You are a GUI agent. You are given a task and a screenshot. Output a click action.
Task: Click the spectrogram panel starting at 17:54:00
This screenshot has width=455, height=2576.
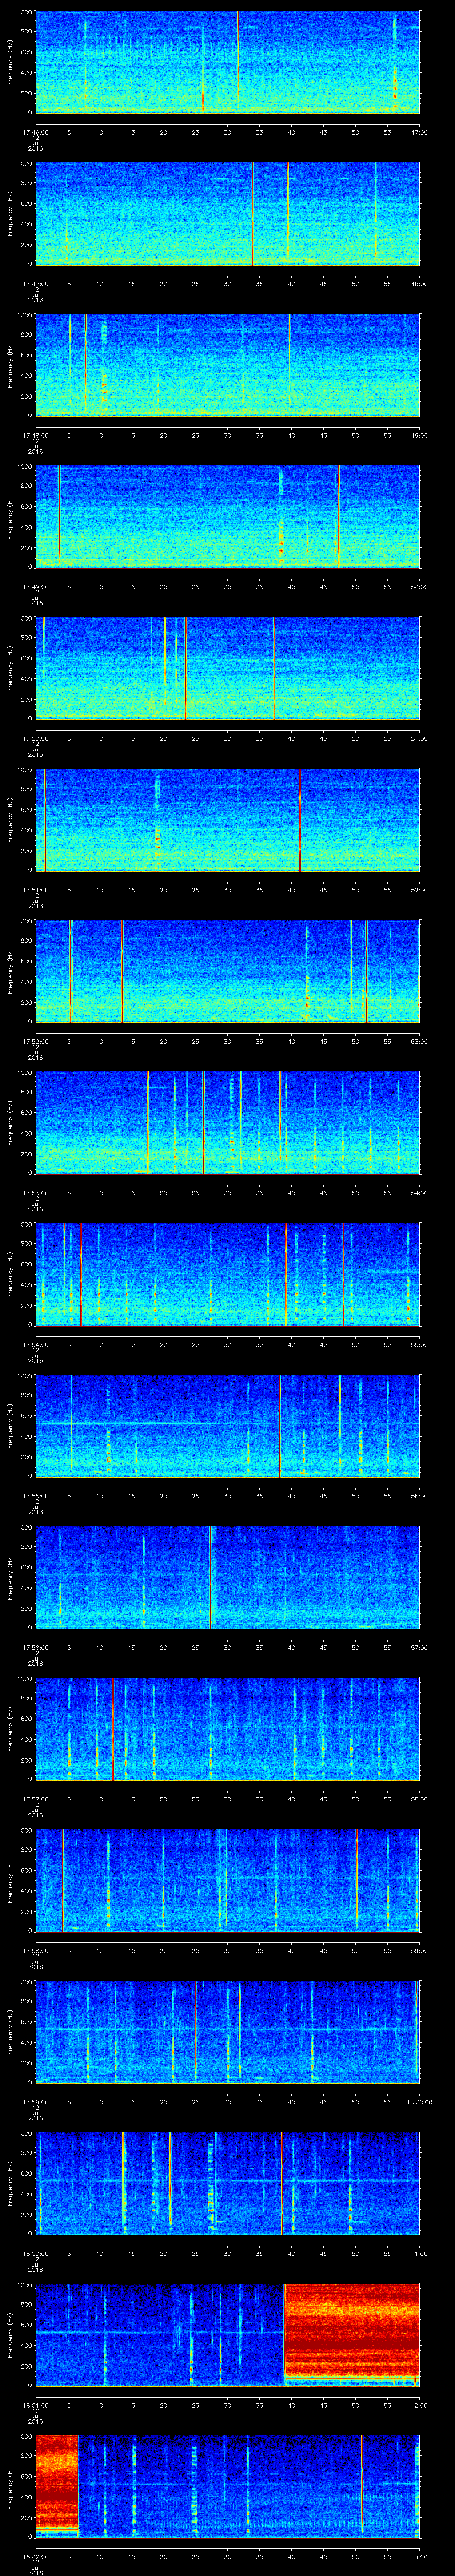click(227, 1274)
